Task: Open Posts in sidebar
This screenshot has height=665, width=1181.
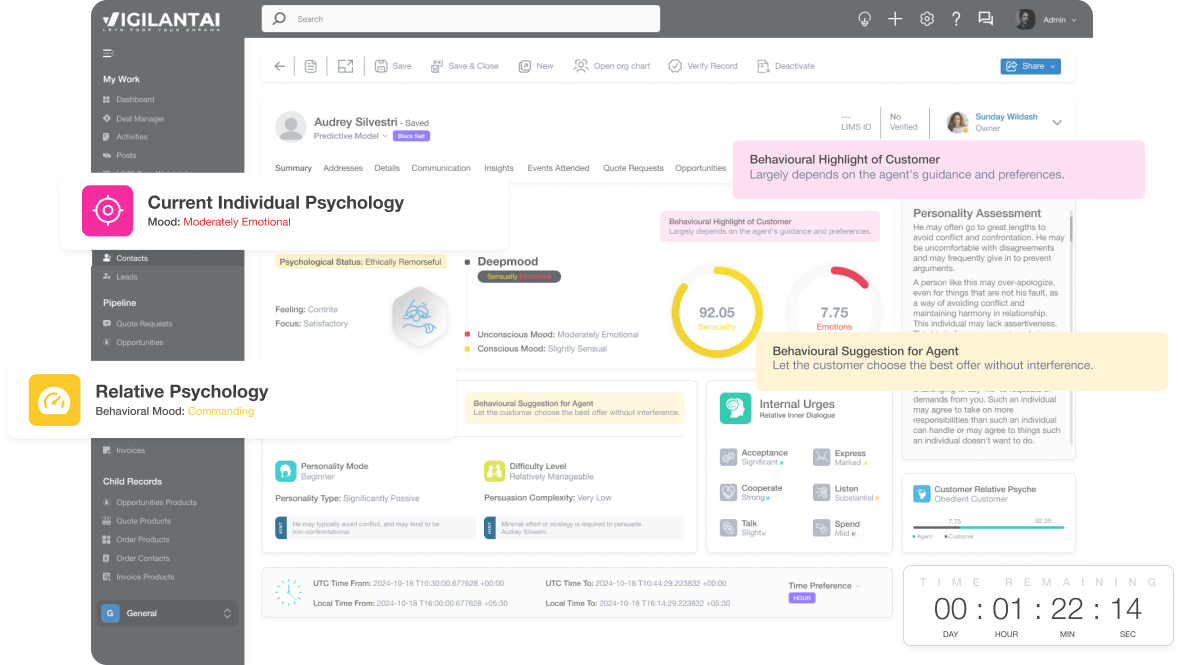Action: [119, 155]
